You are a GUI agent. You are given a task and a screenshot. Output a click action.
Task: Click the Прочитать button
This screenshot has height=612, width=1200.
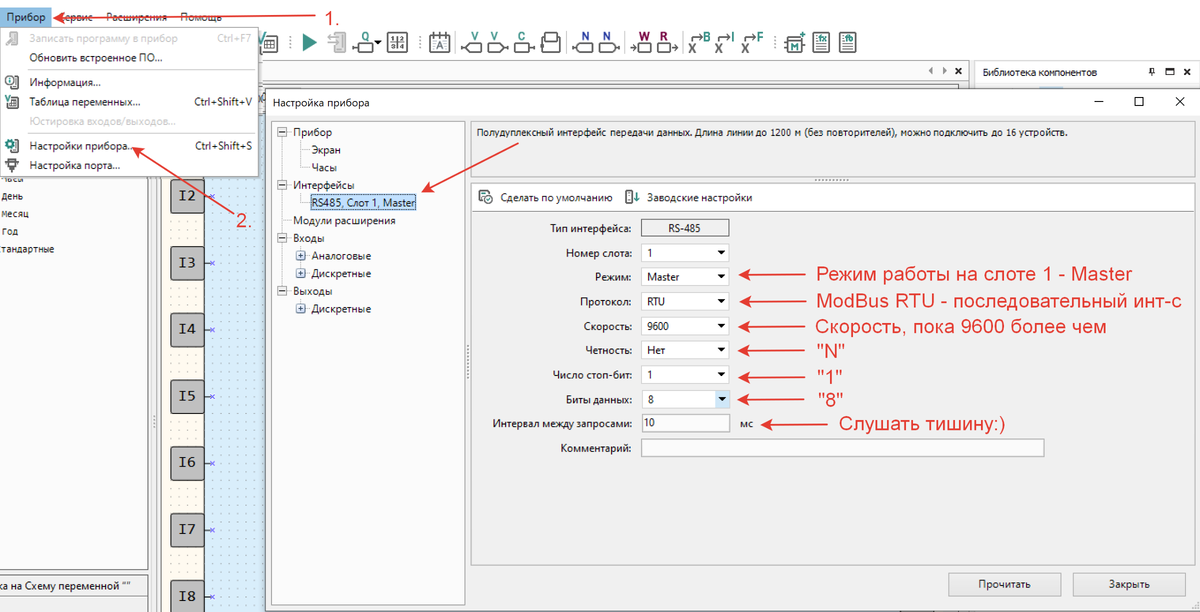pos(1004,584)
